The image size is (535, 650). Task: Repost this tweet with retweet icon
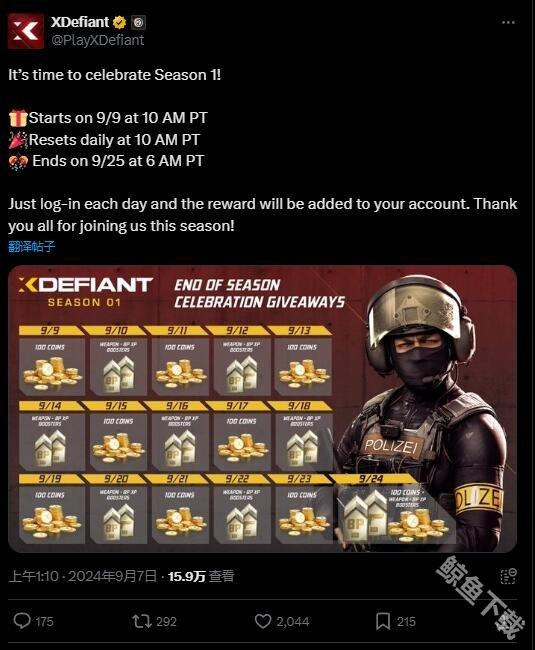[x=142, y=621]
